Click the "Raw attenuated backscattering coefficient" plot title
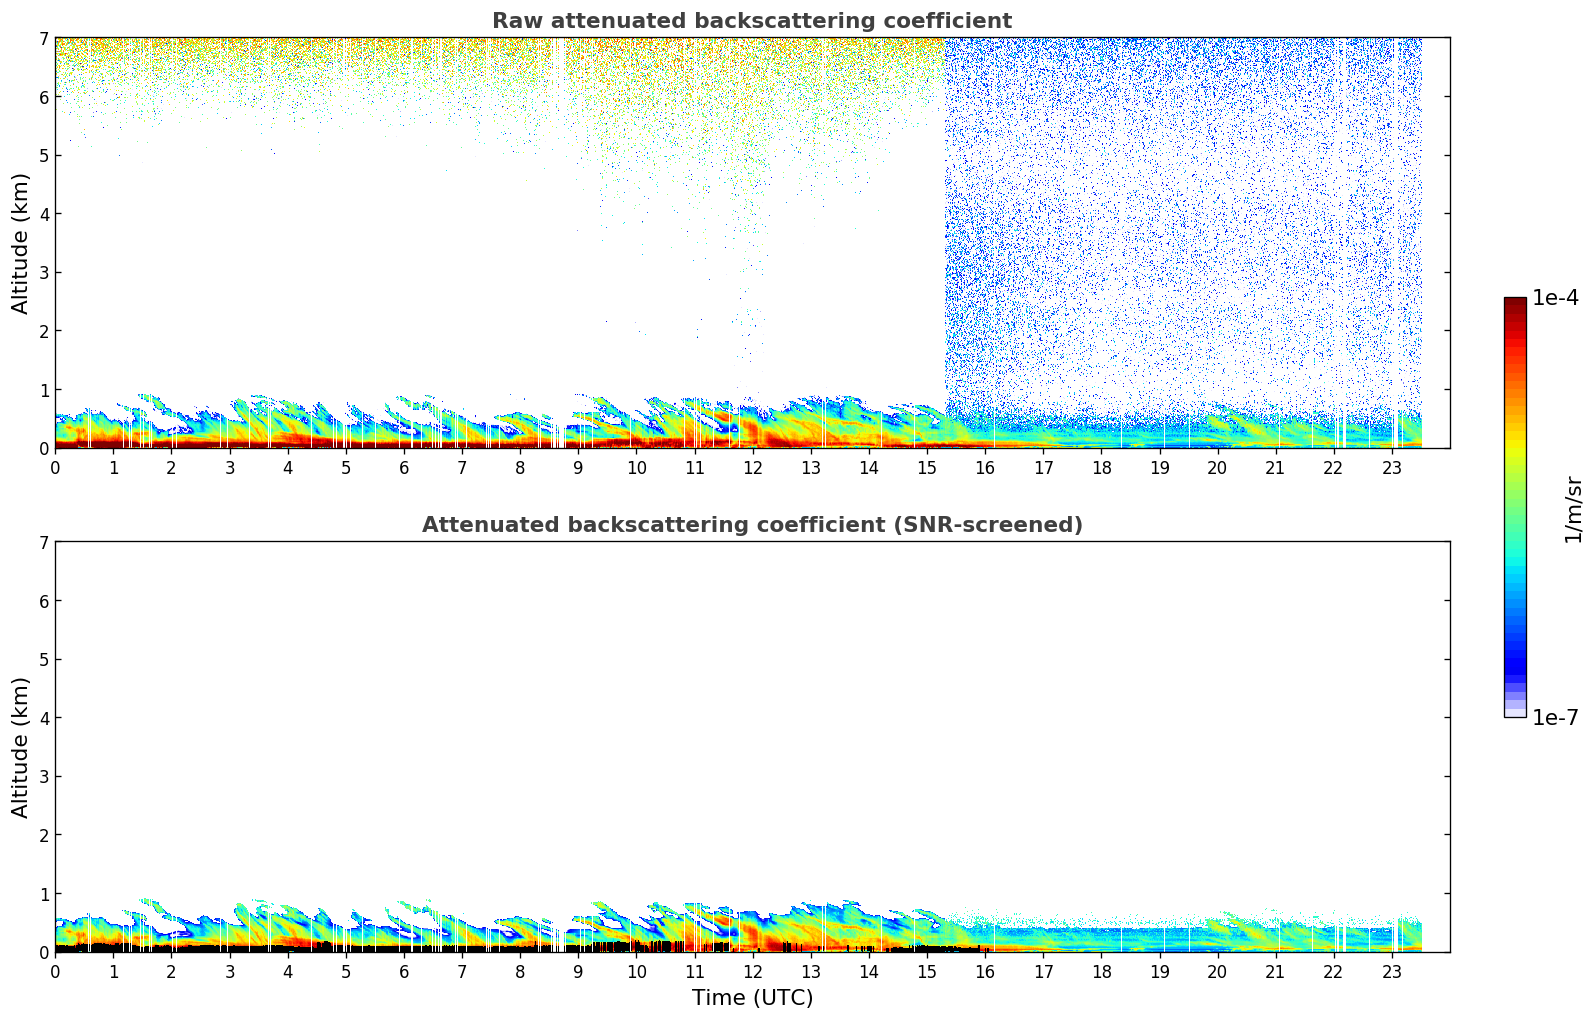The height and width of the screenshot is (1020, 1595). 751,21
